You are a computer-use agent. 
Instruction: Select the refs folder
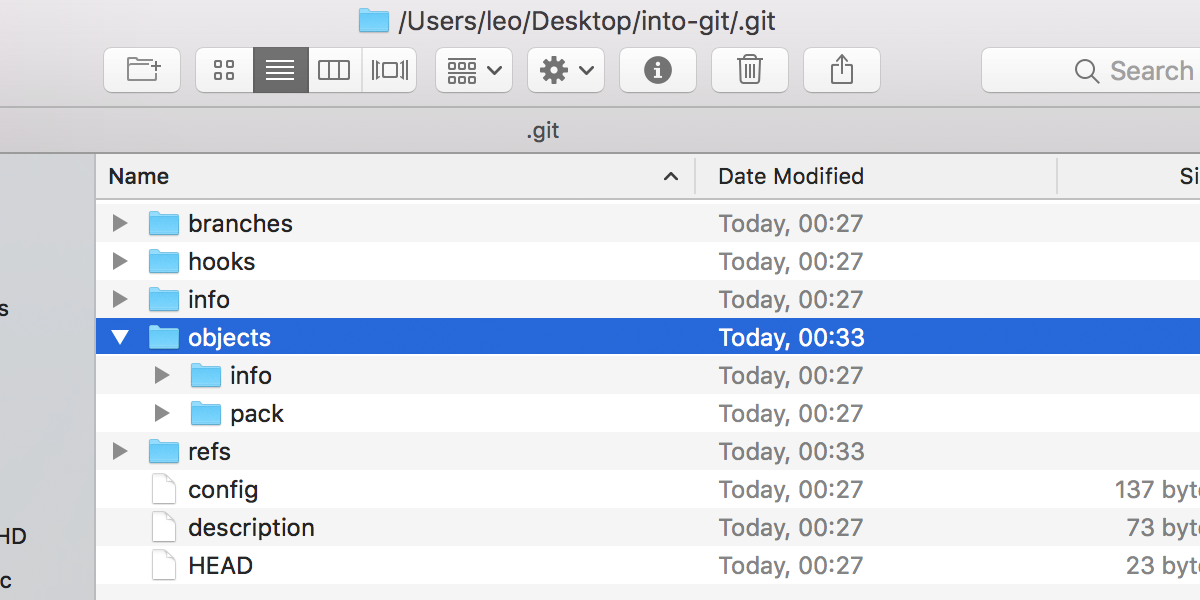(209, 451)
